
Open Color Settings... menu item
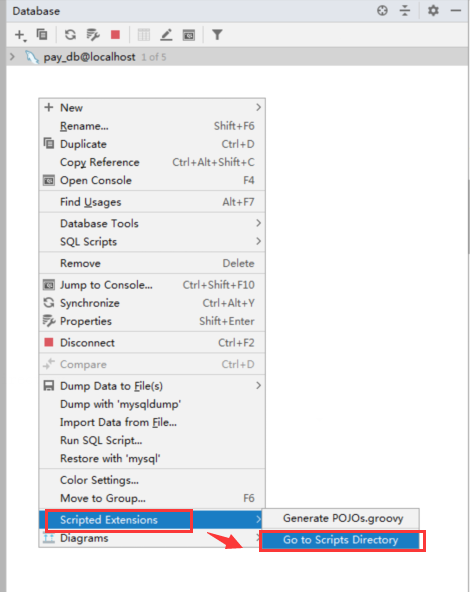[x=152, y=480]
